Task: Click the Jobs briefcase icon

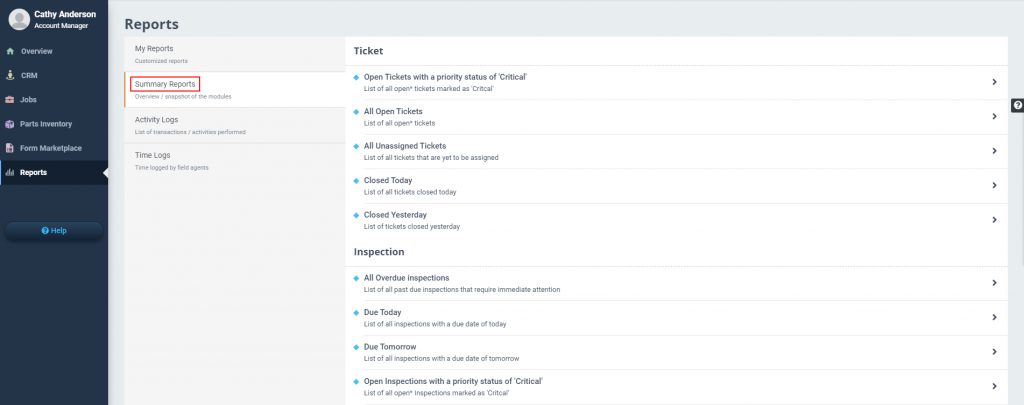Action: (x=10, y=100)
